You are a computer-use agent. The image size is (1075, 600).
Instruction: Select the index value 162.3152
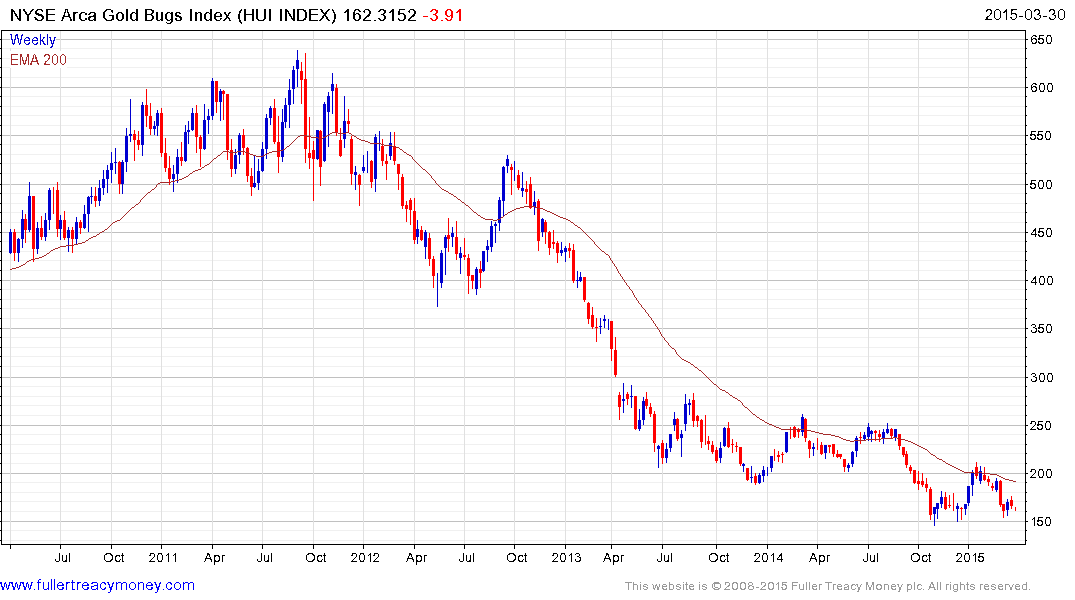379,15
